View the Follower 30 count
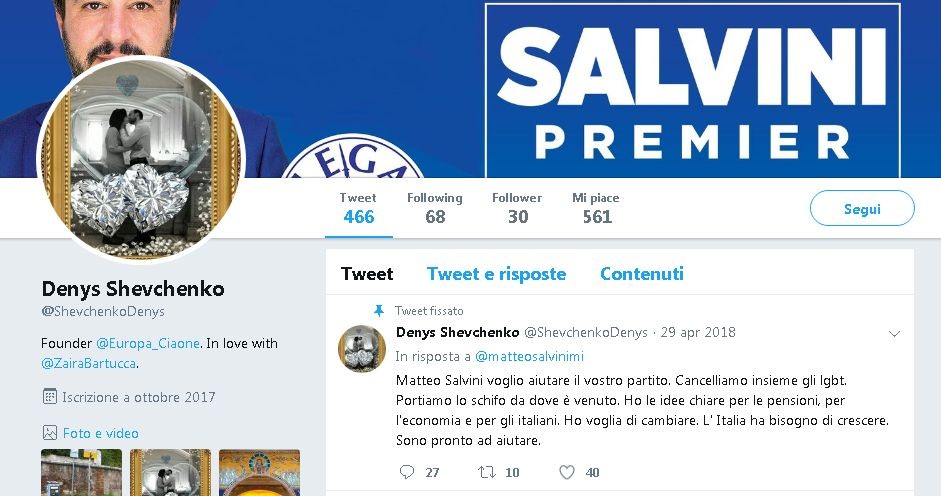Image resolution: width=941 pixels, height=496 pixels. click(x=517, y=208)
